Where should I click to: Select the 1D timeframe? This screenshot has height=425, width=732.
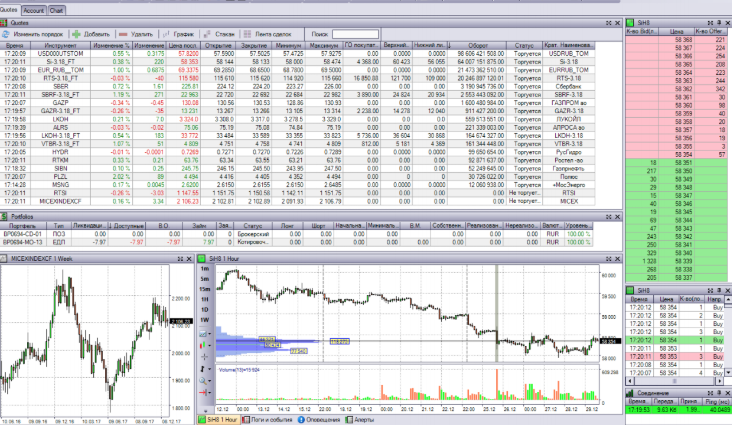(x=204, y=310)
